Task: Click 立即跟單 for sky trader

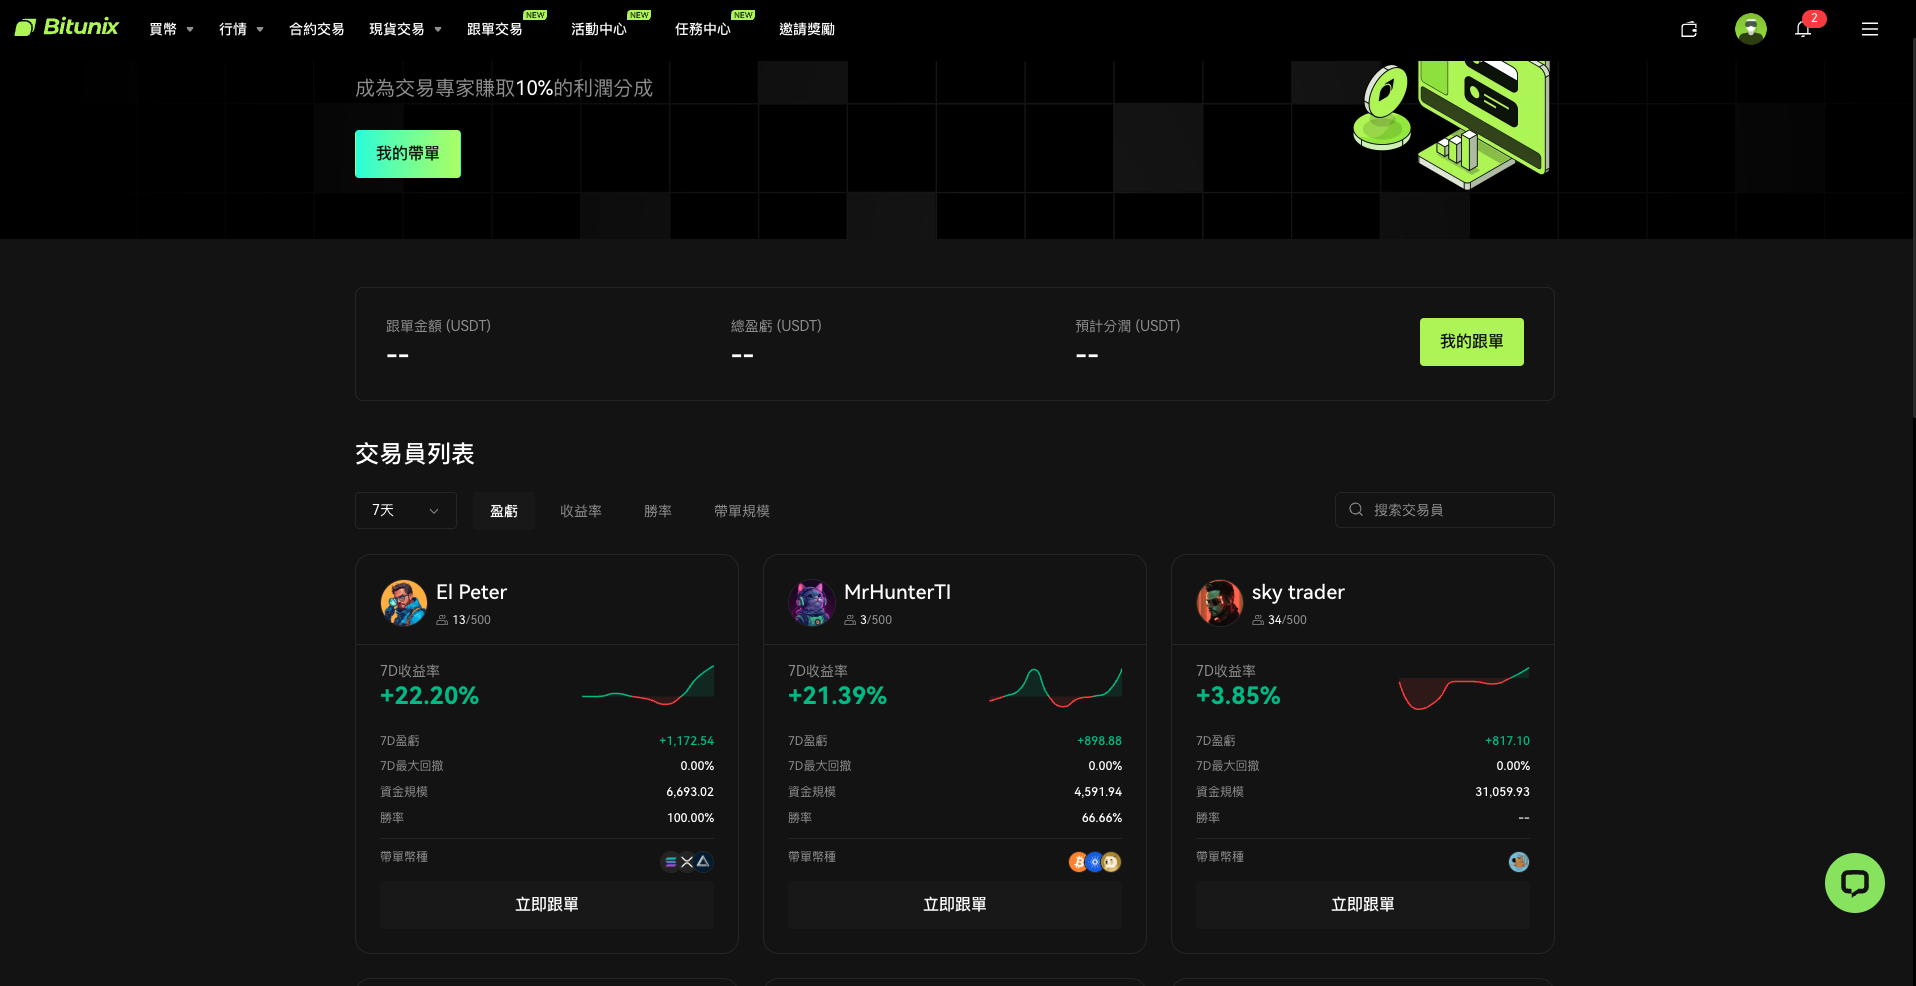Action: coord(1363,905)
